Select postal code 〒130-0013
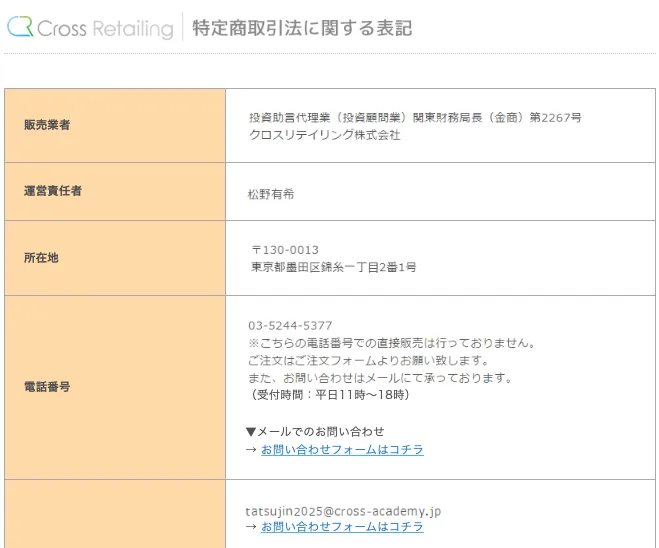The height and width of the screenshot is (548, 659). (x=285, y=250)
